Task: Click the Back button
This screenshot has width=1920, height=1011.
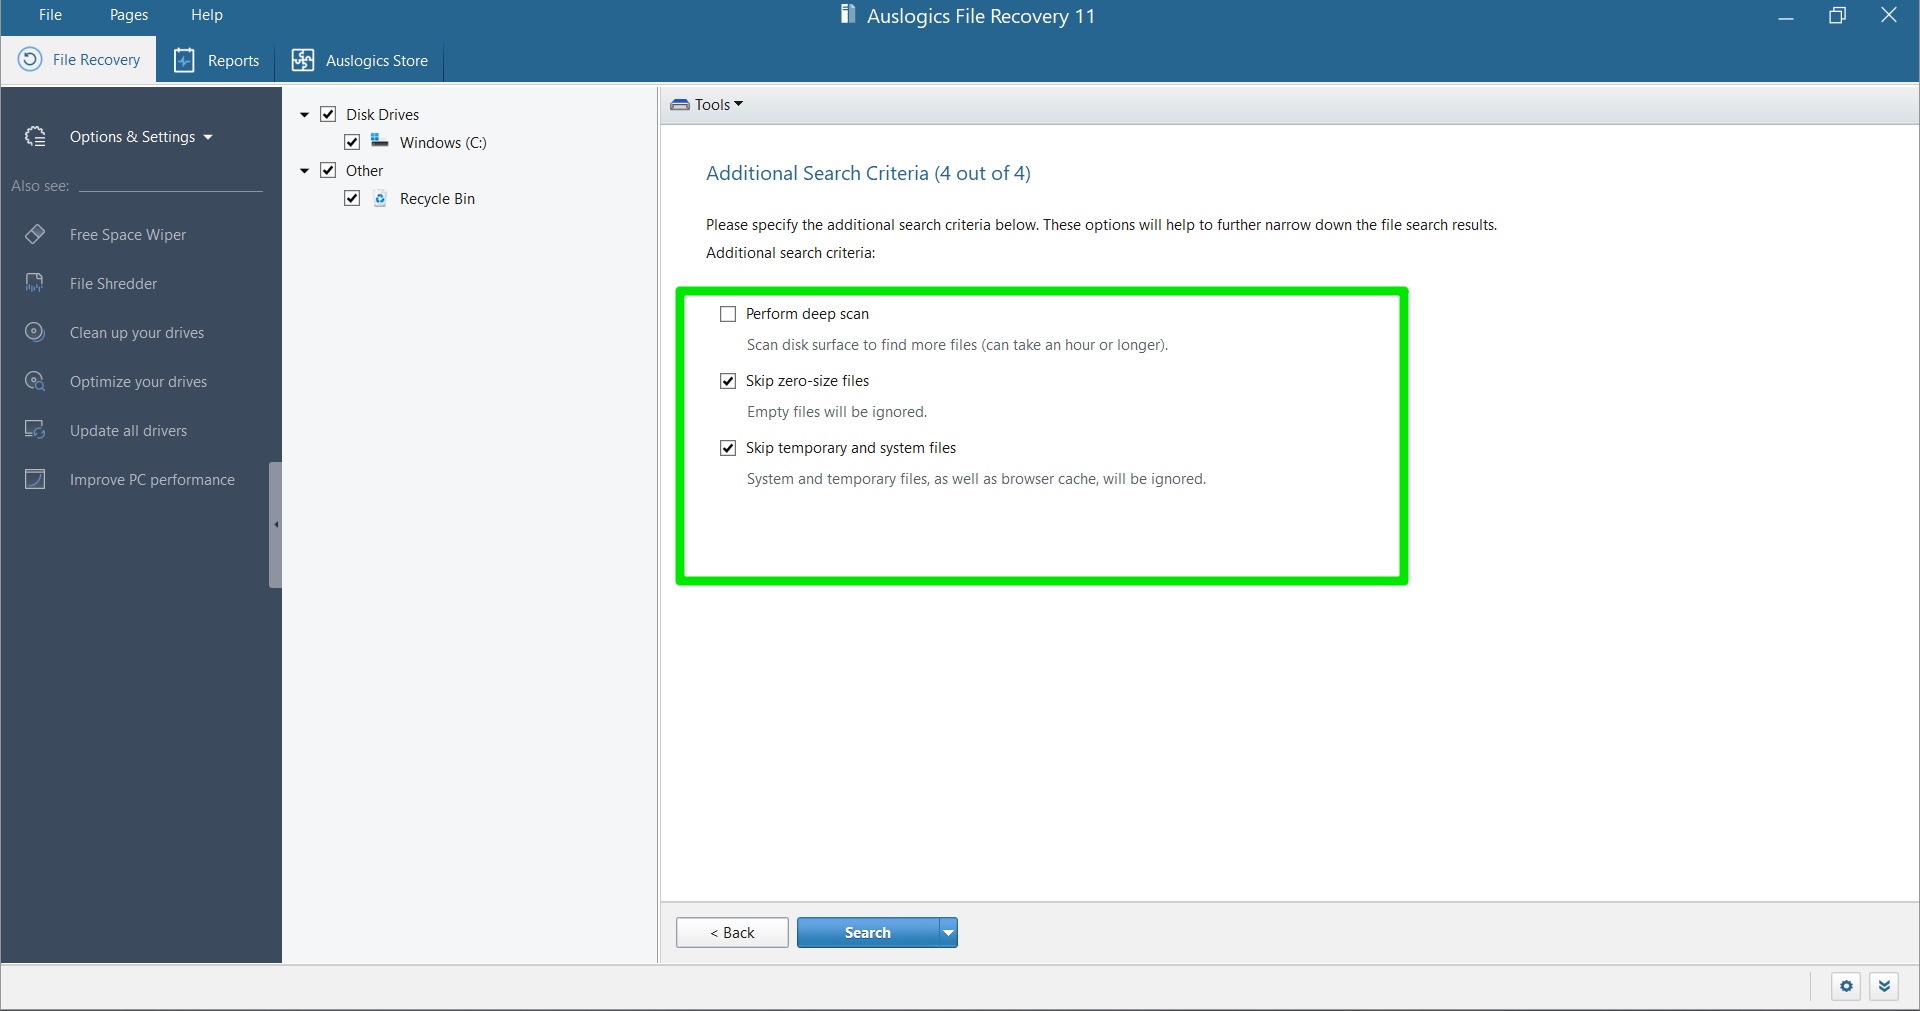Action: click(x=732, y=933)
